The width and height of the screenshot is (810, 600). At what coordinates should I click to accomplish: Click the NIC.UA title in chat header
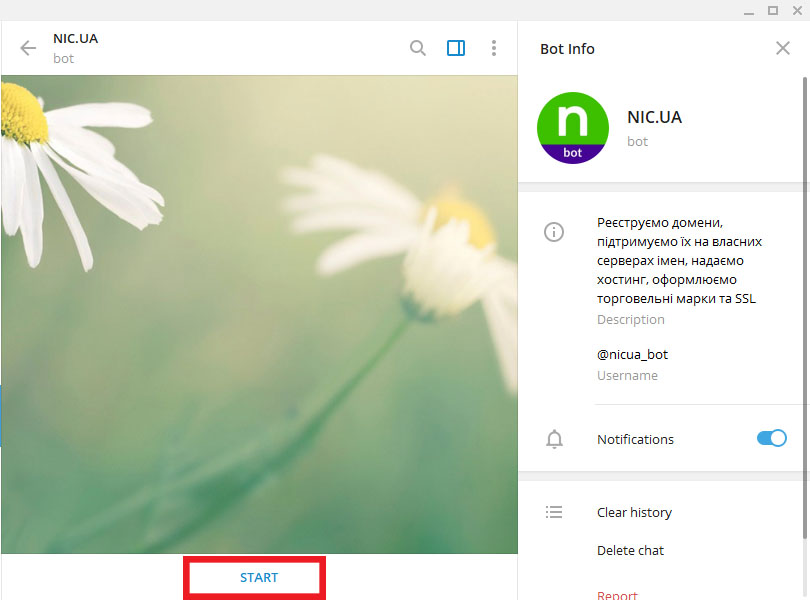coord(76,39)
